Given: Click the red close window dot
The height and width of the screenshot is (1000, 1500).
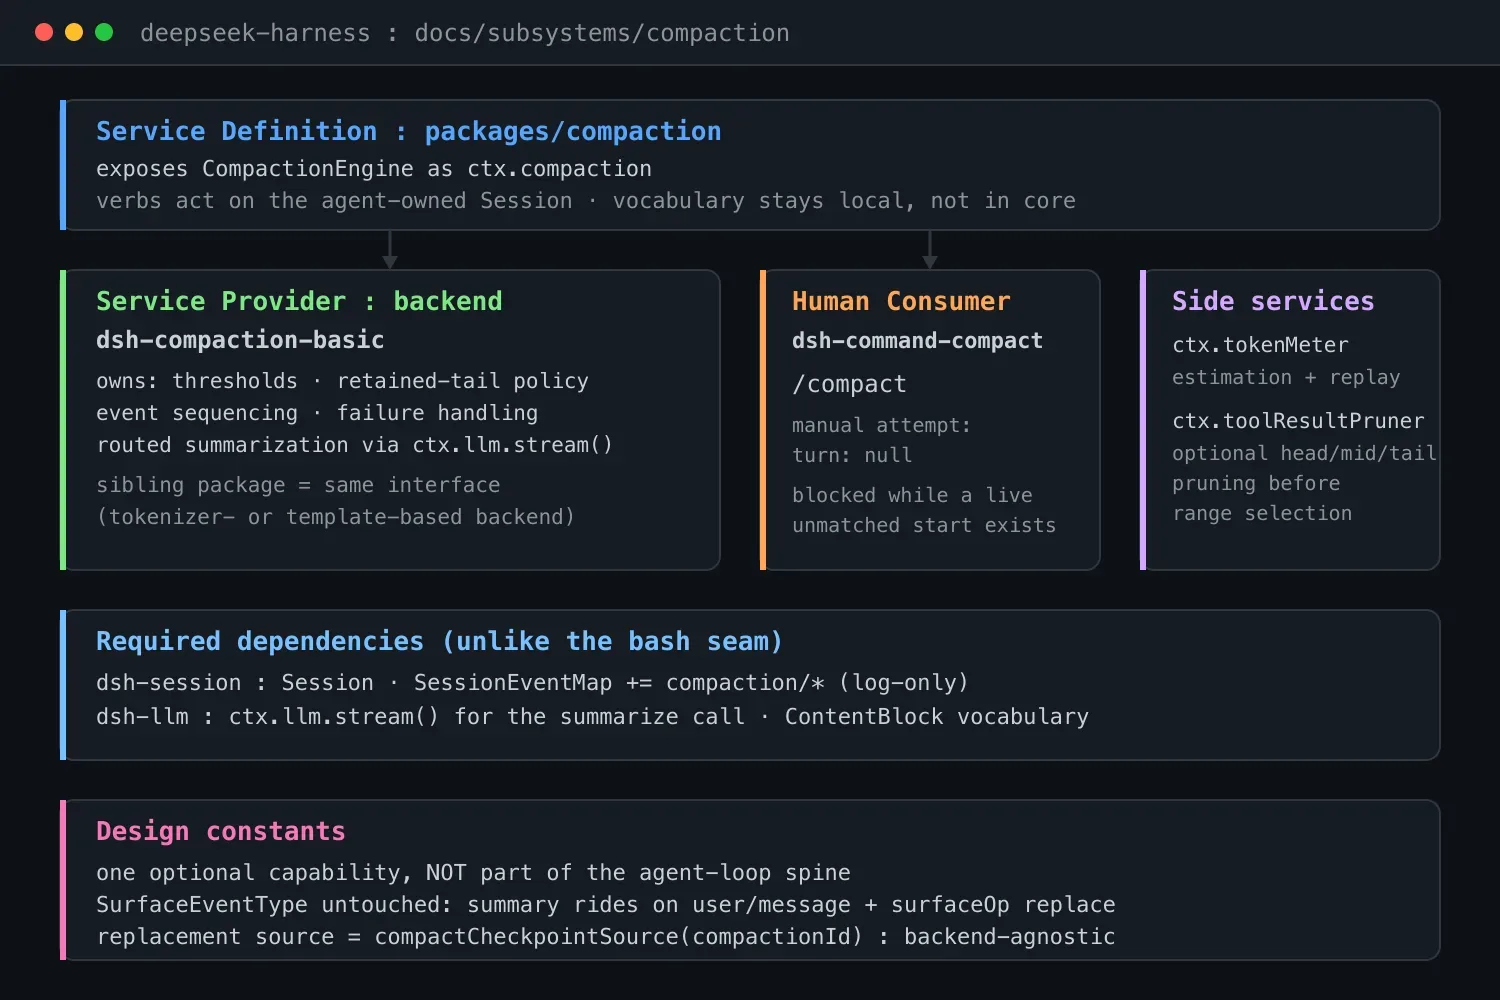Looking at the screenshot, I should coord(44,32).
